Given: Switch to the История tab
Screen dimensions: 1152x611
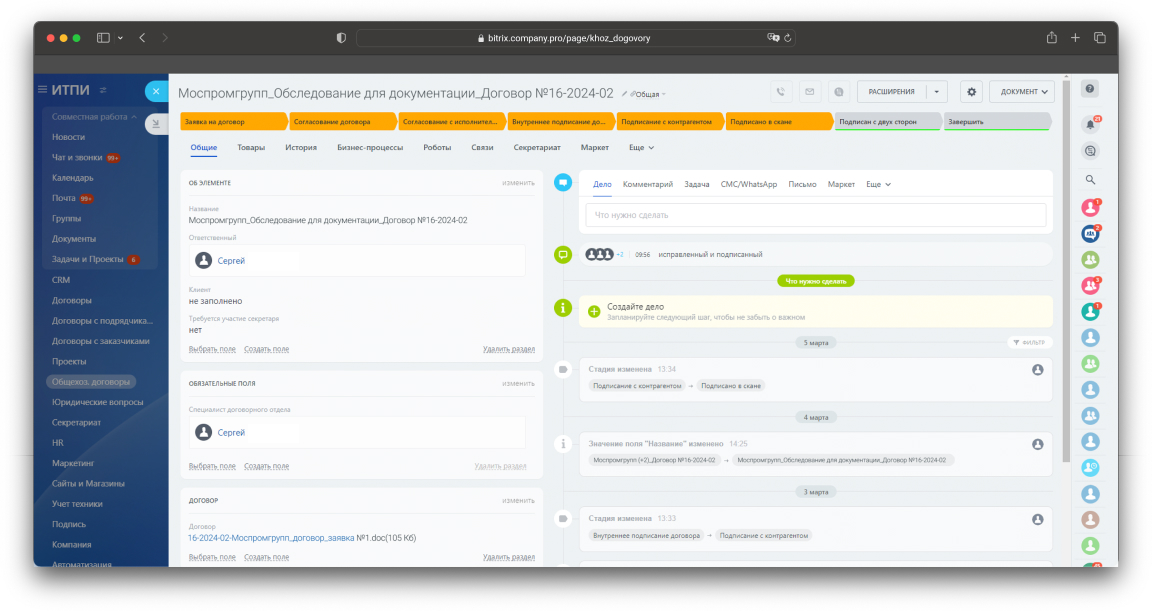Looking at the screenshot, I should click(x=300, y=148).
